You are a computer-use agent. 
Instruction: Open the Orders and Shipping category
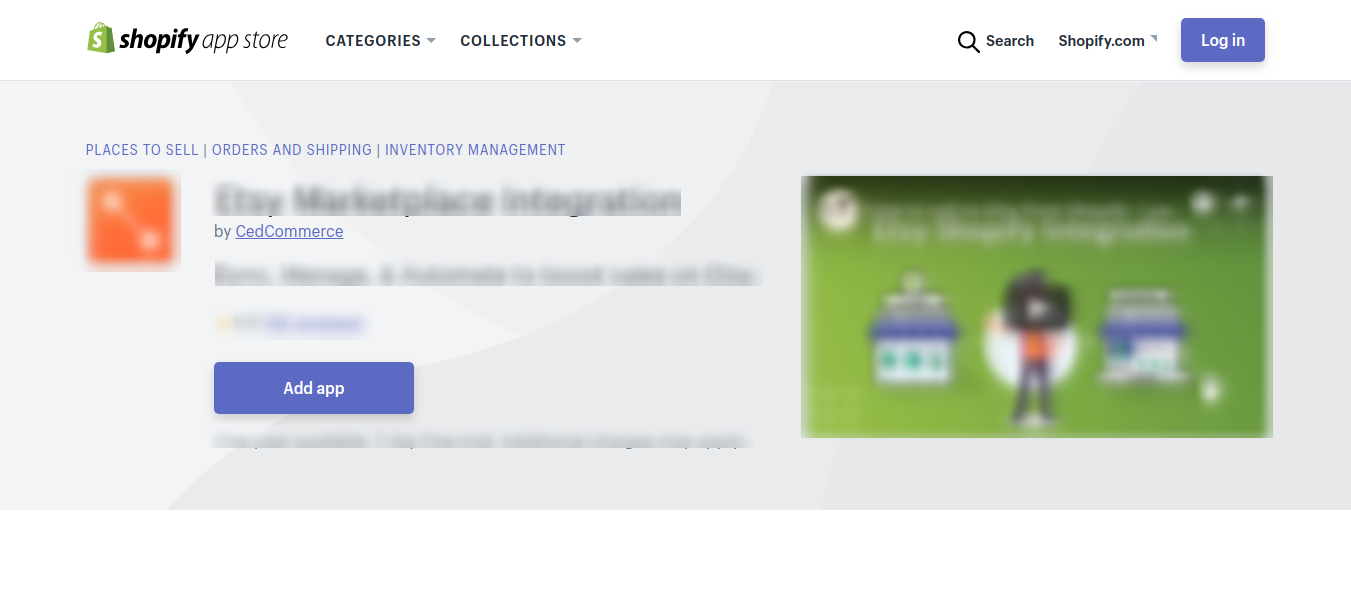pos(292,150)
